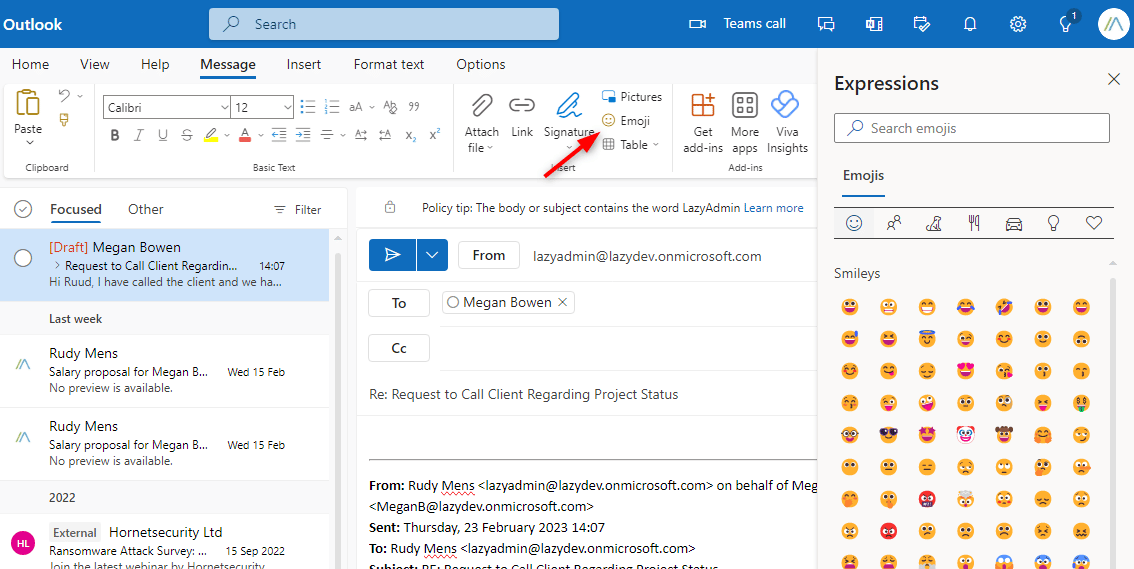The image size is (1134, 569).
Task: Open the send options dropdown arrow
Action: click(x=432, y=255)
